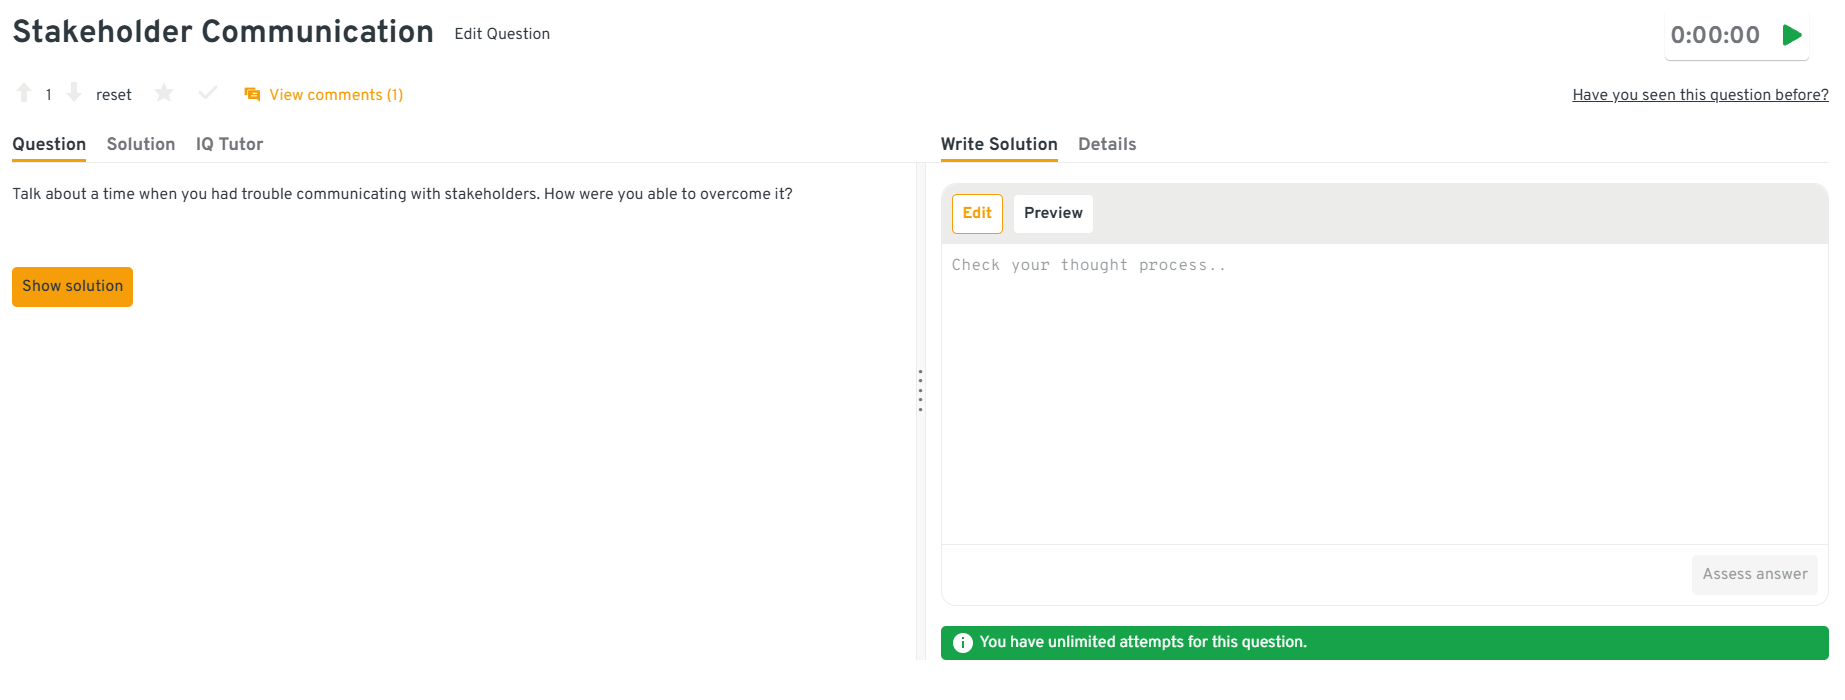Open View comments (1) link
Image resolution: width=1845 pixels, height=700 pixels.
[x=336, y=95]
